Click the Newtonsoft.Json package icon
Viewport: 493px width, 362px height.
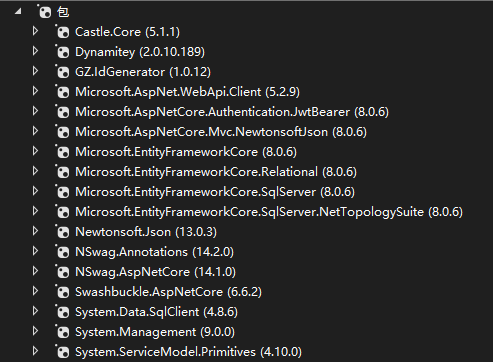tap(63, 232)
